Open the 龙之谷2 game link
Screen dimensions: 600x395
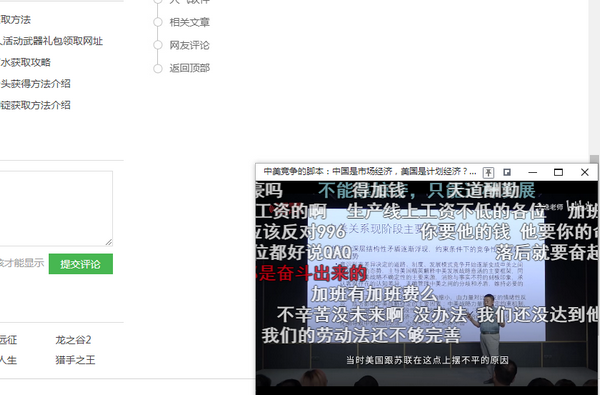[x=73, y=340]
